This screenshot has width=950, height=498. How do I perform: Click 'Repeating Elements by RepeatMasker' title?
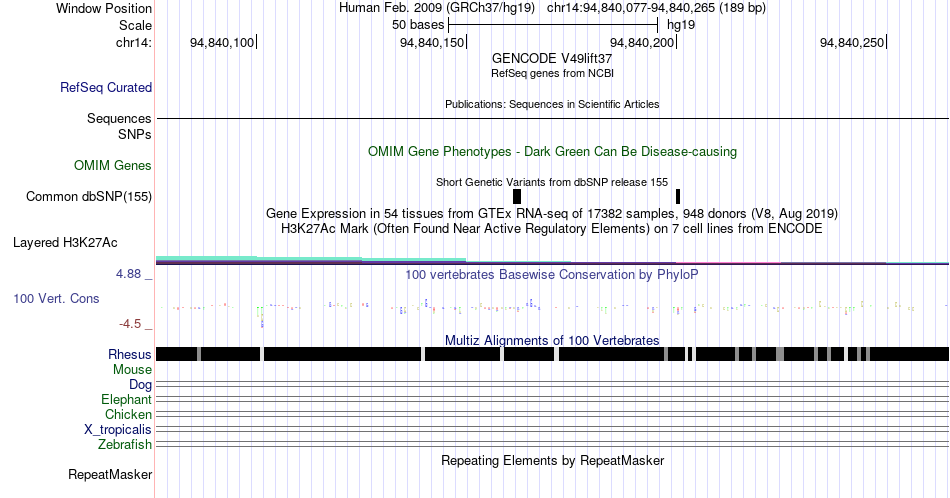552,460
